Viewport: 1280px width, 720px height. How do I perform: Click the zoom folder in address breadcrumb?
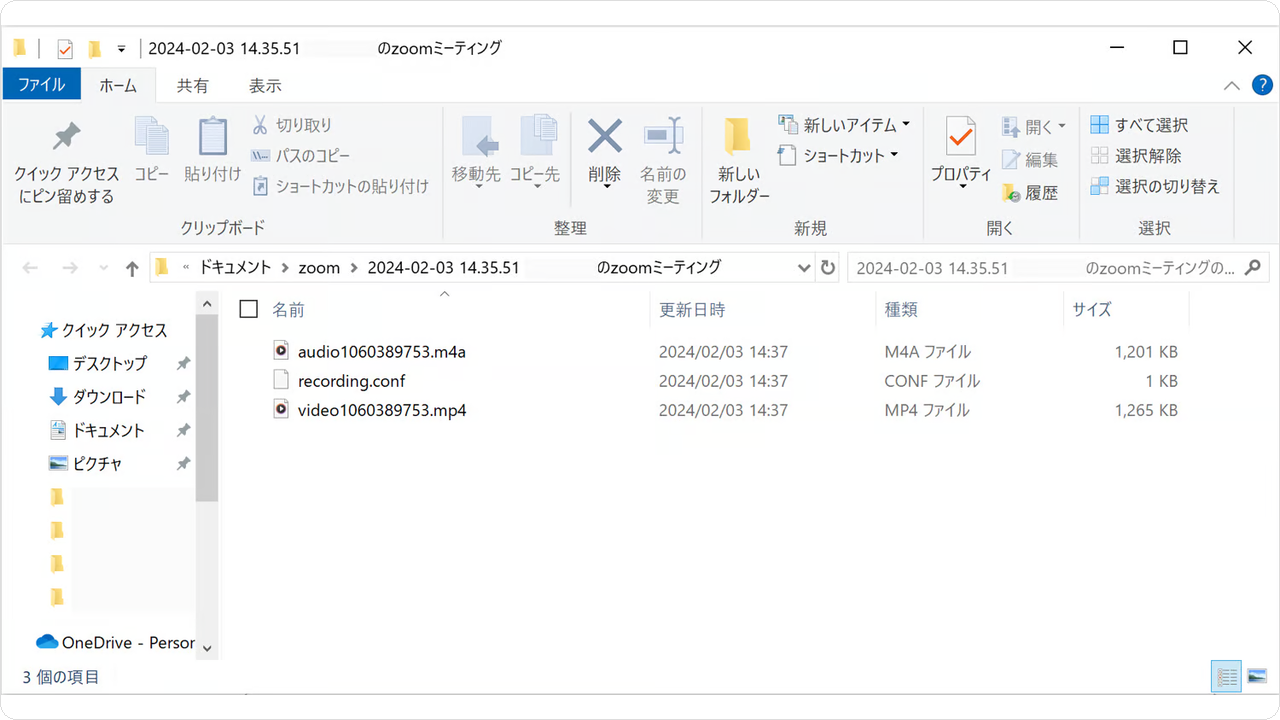point(320,268)
